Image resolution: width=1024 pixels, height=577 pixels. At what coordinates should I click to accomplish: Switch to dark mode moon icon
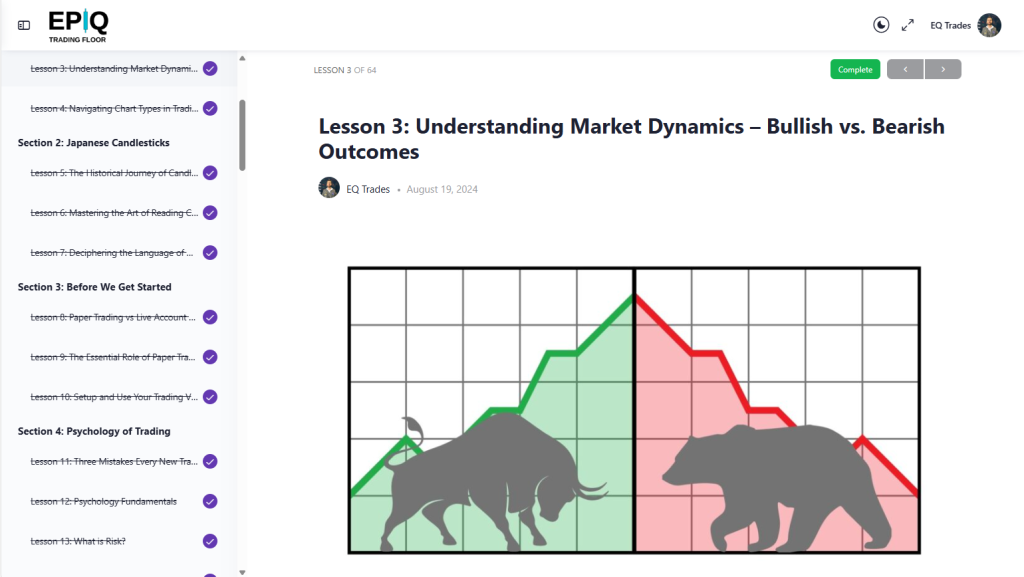(881, 25)
